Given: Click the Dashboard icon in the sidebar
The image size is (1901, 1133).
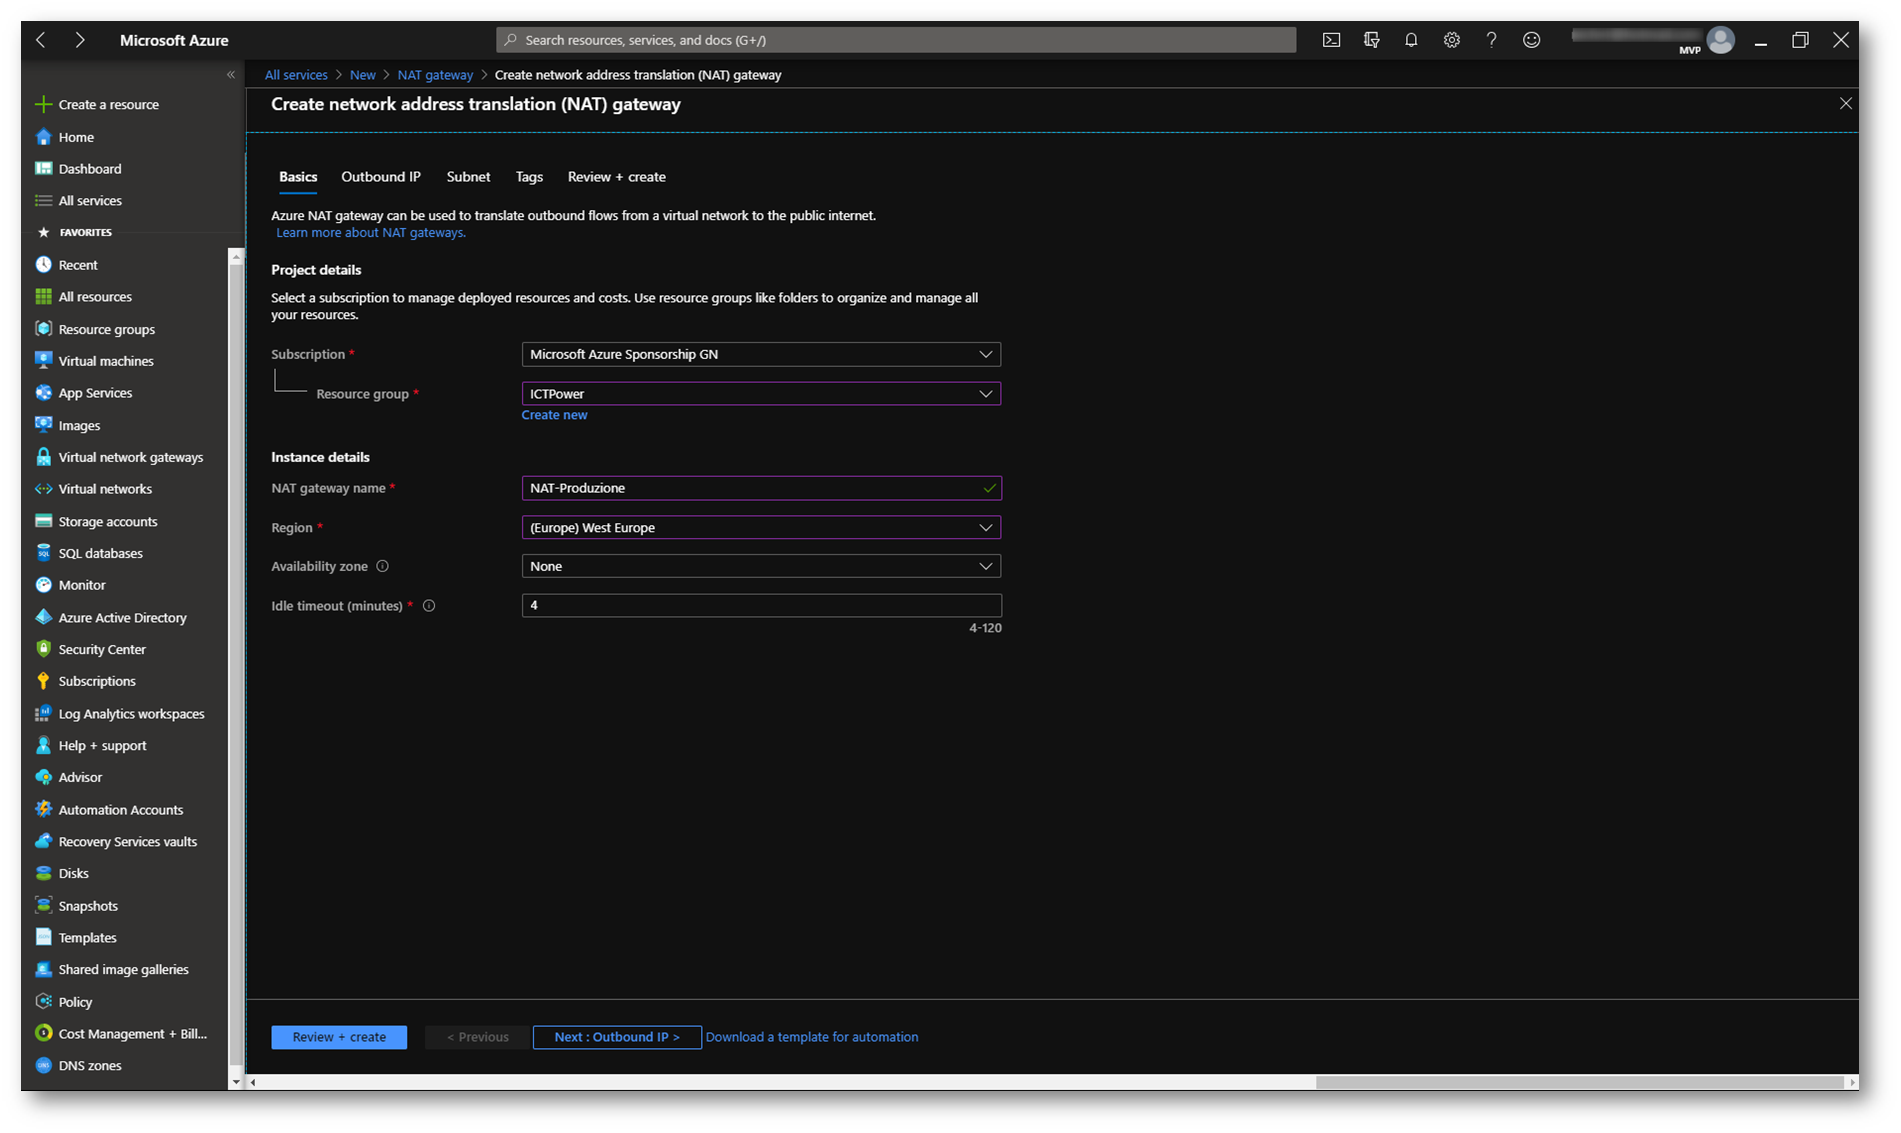Looking at the screenshot, I should coord(43,169).
